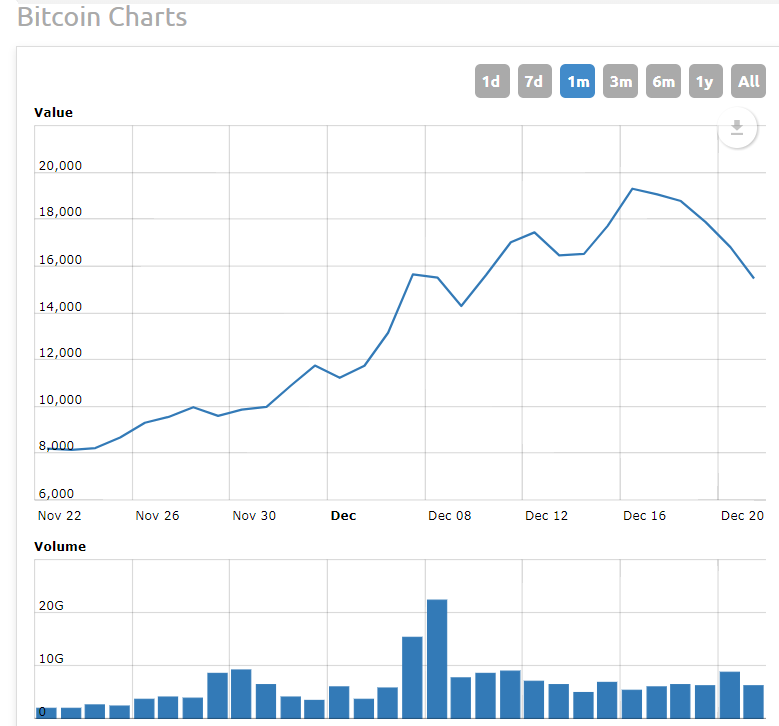The image size is (779, 726).
Task: Click the price line peak near Dec 16
Action: pos(632,189)
